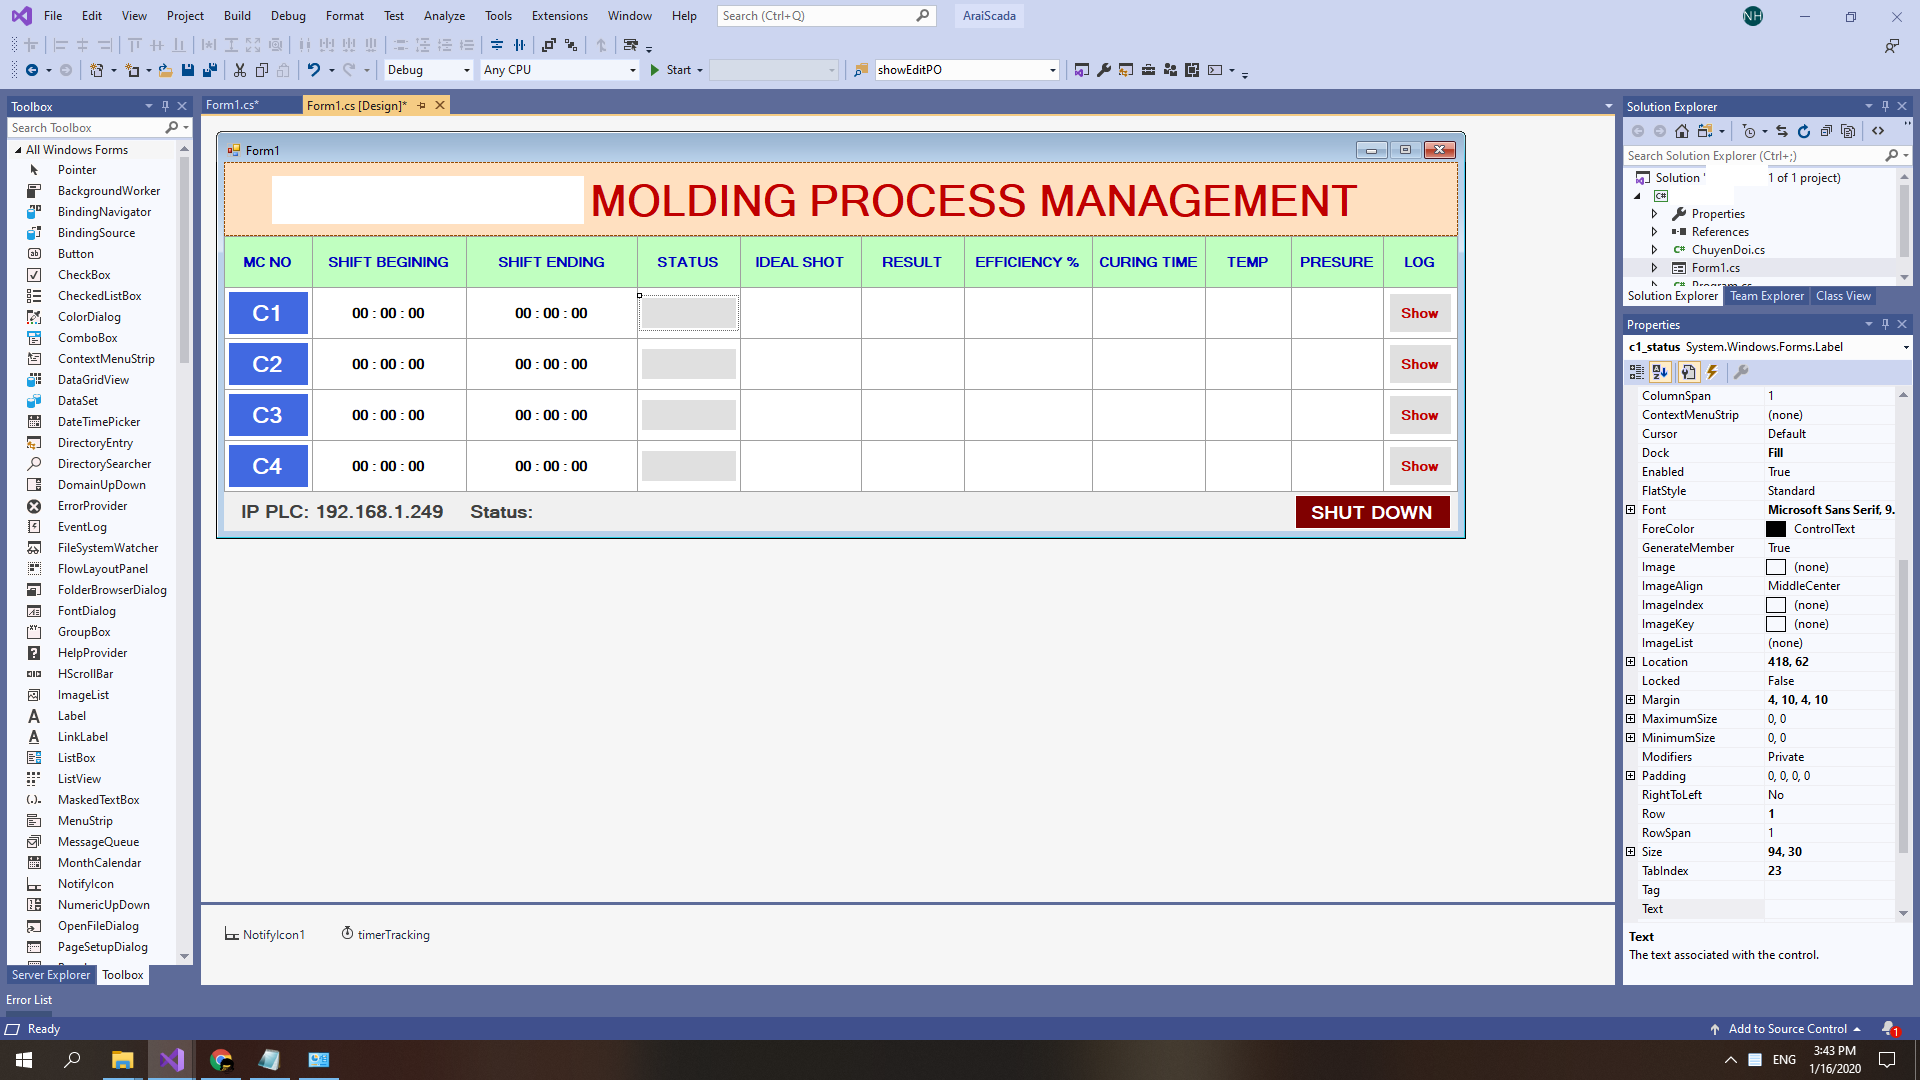Click the ForeColor black color swatch

tap(1776, 529)
